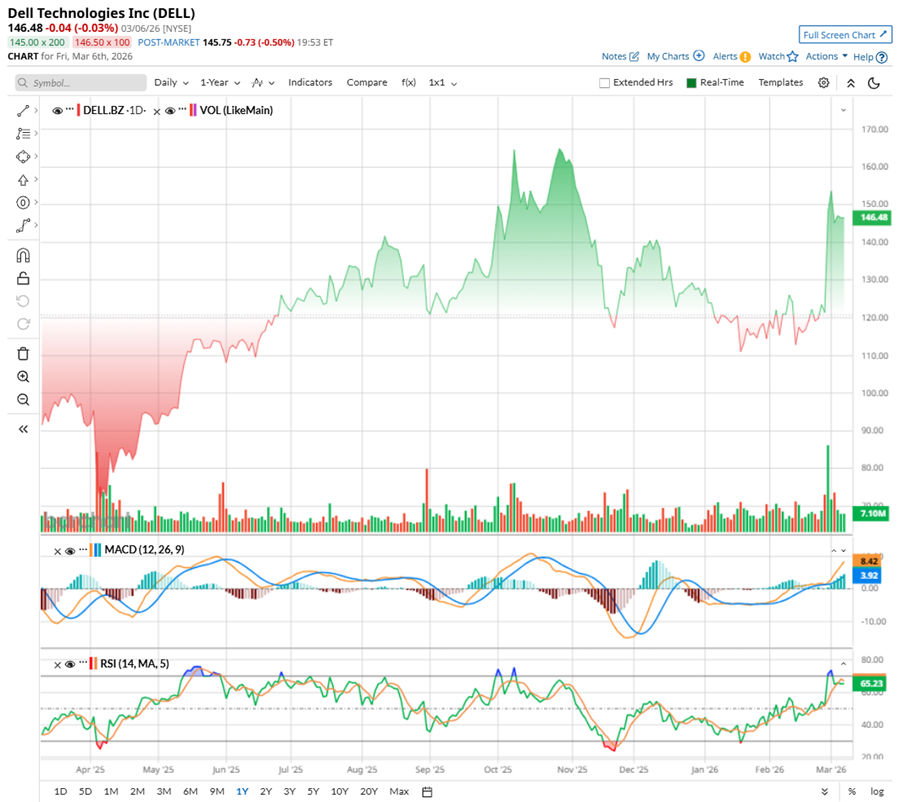This screenshot has width=903, height=802.
Task: Collapse header with double up chevron
Action: (851, 83)
